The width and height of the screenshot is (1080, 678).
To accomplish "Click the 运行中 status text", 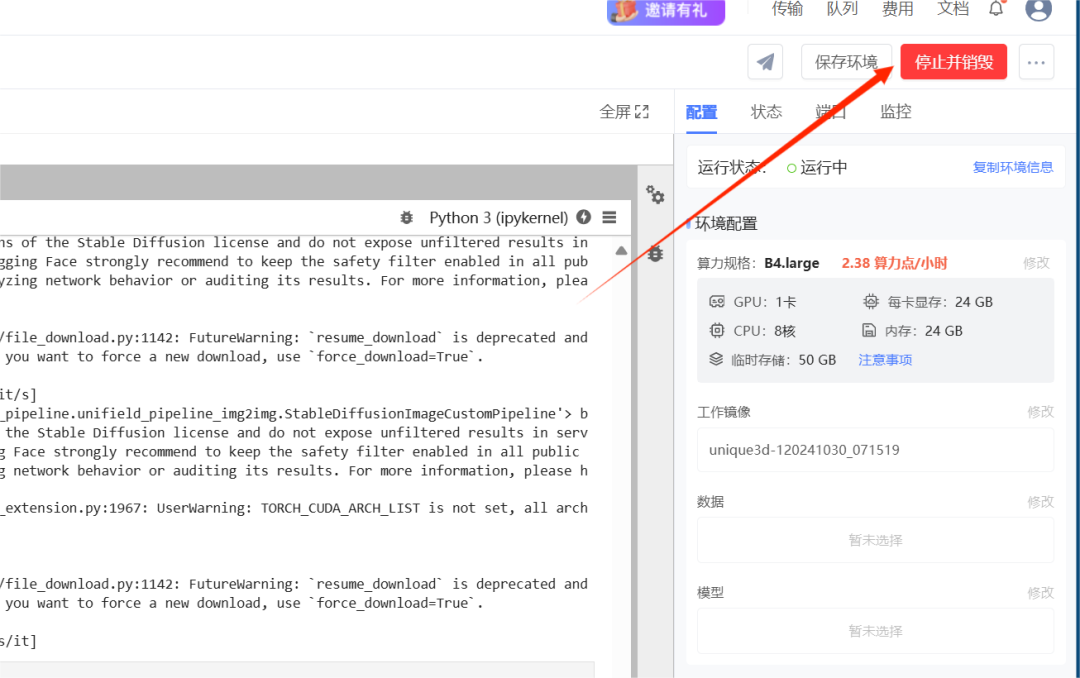I will point(824,167).
